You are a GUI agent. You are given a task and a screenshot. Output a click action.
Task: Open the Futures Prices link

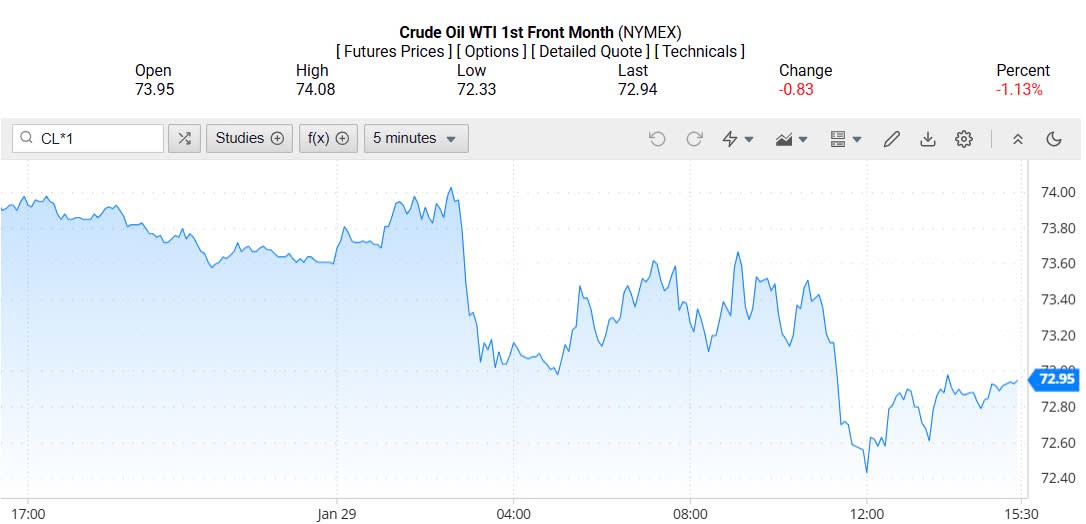point(396,52)
